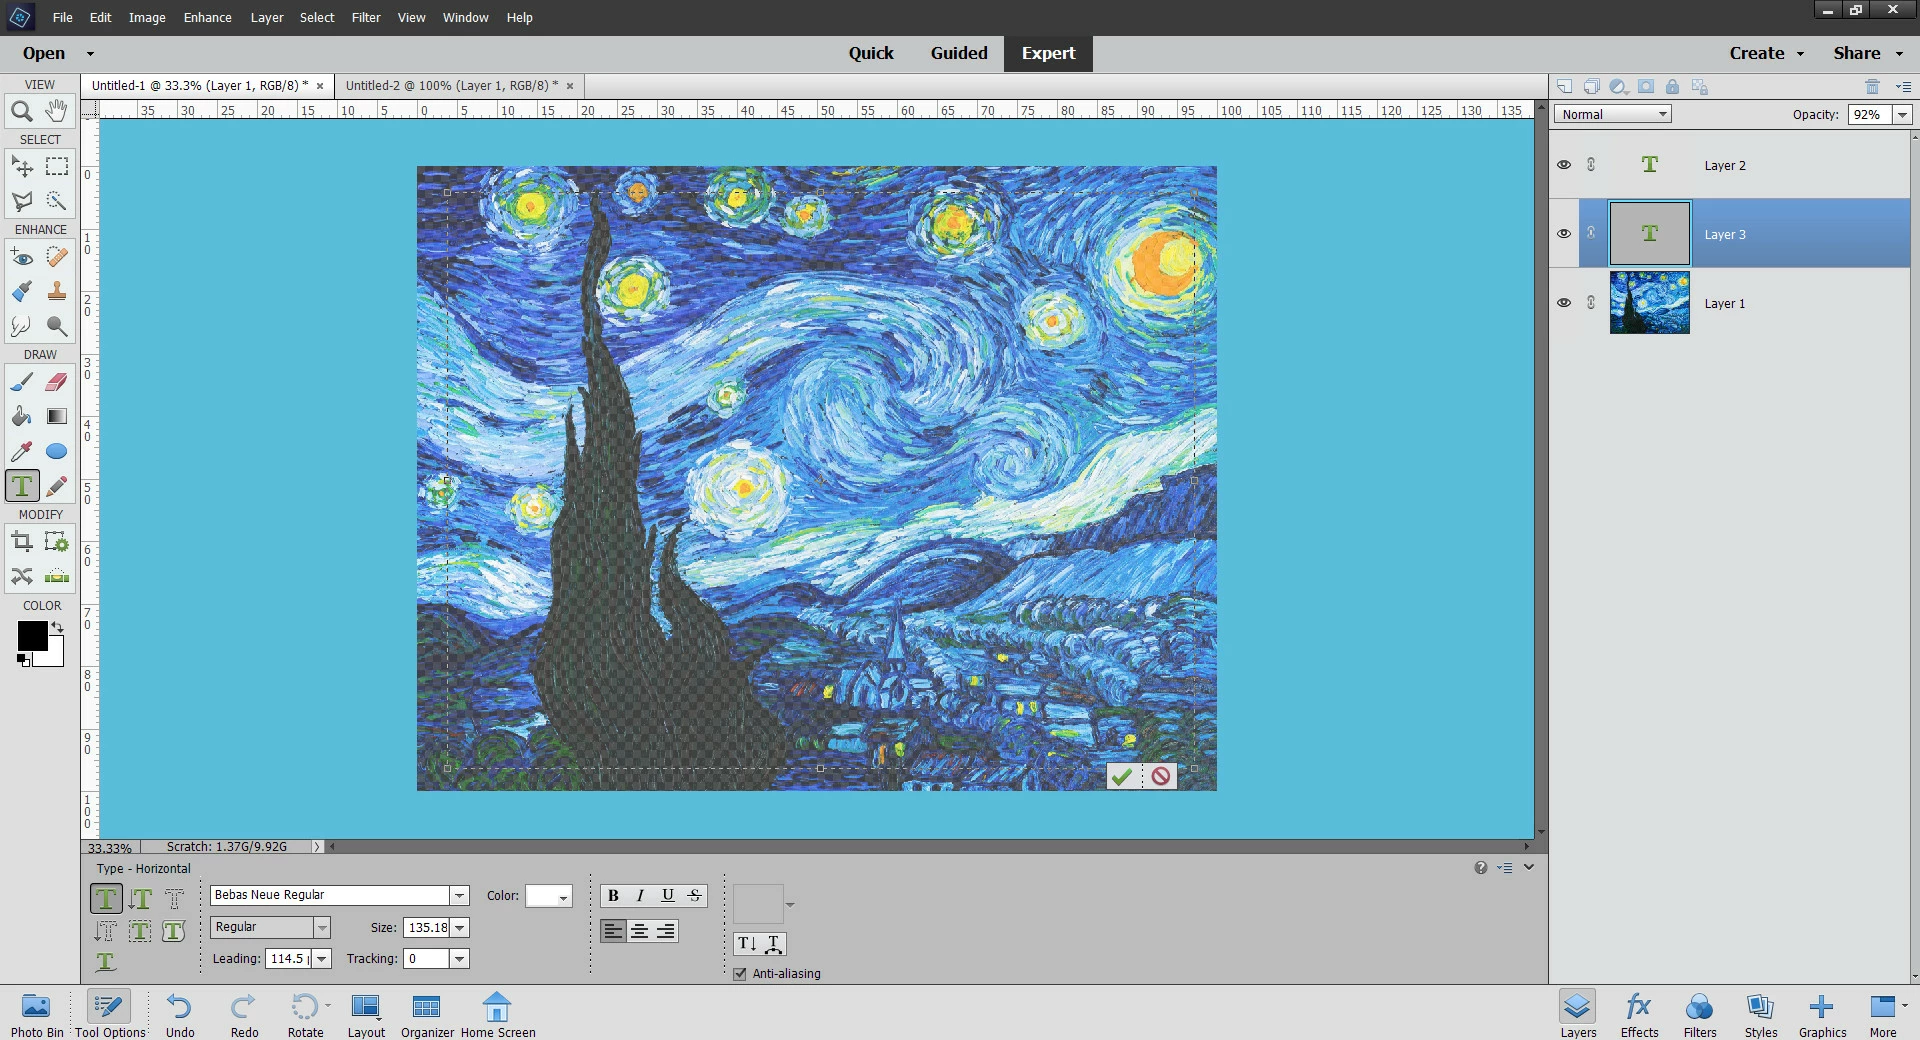
Task: Open the Regular font style dropdown
Action: 322,928
